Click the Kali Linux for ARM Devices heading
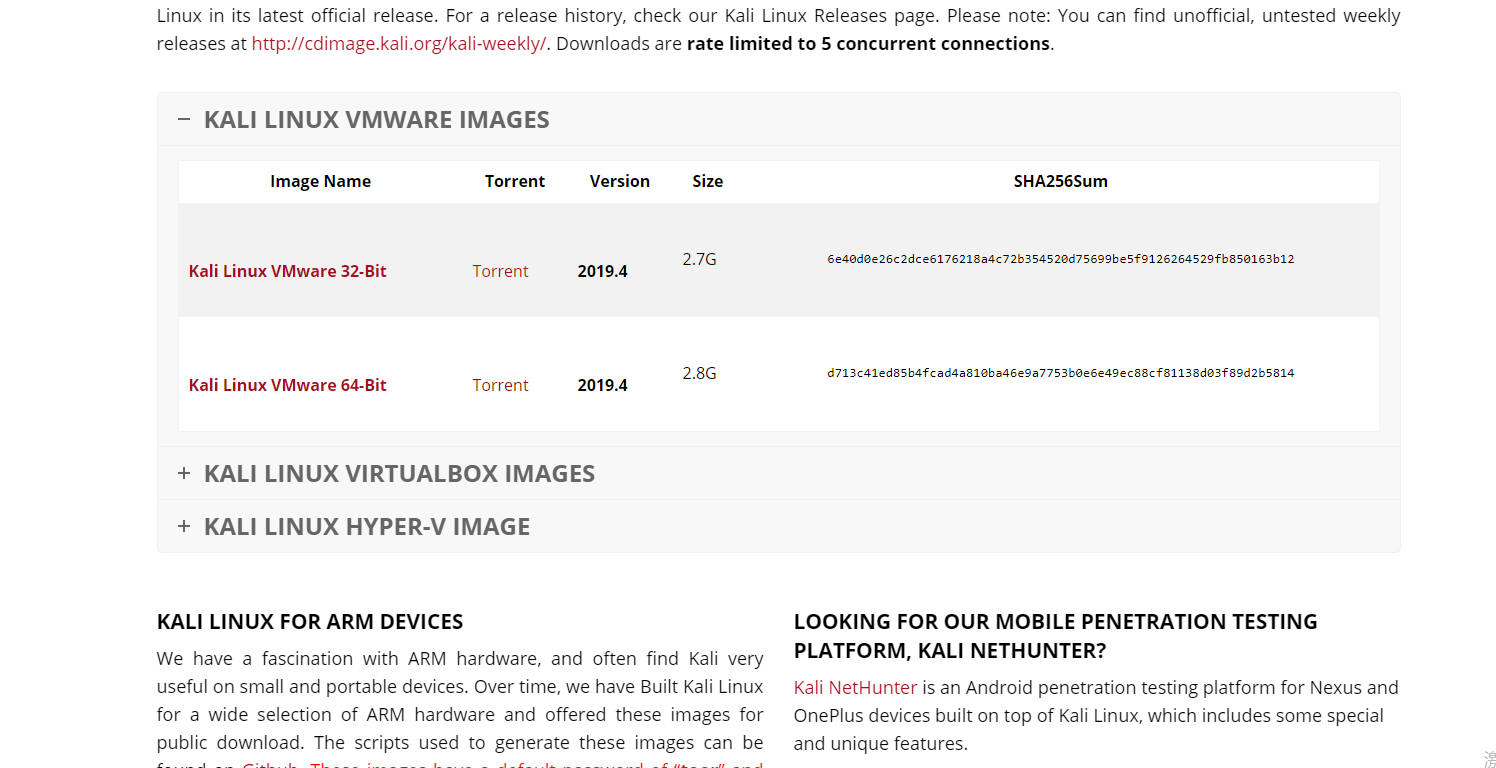This screenshot has height=768, width=1496. [x=310, y=622]
